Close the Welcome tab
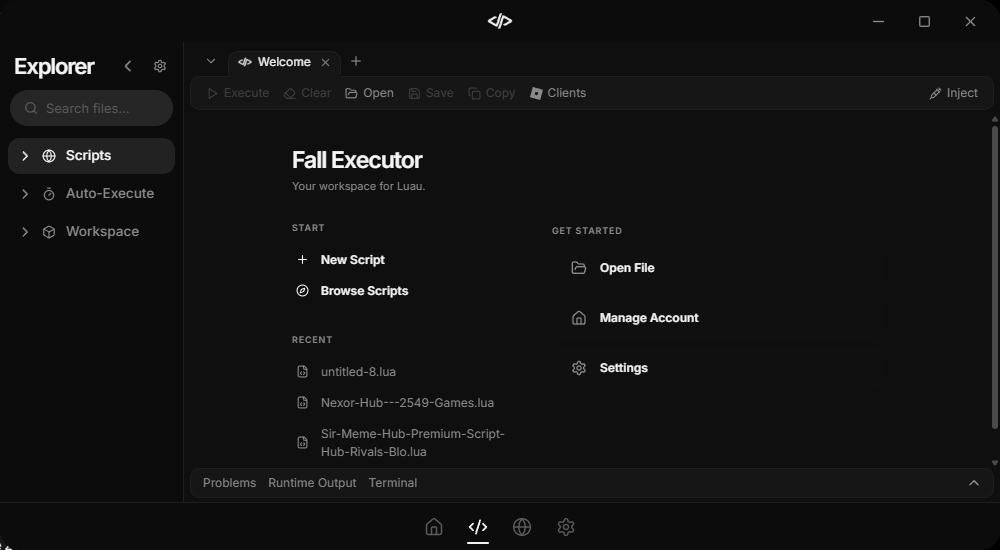 325,62
